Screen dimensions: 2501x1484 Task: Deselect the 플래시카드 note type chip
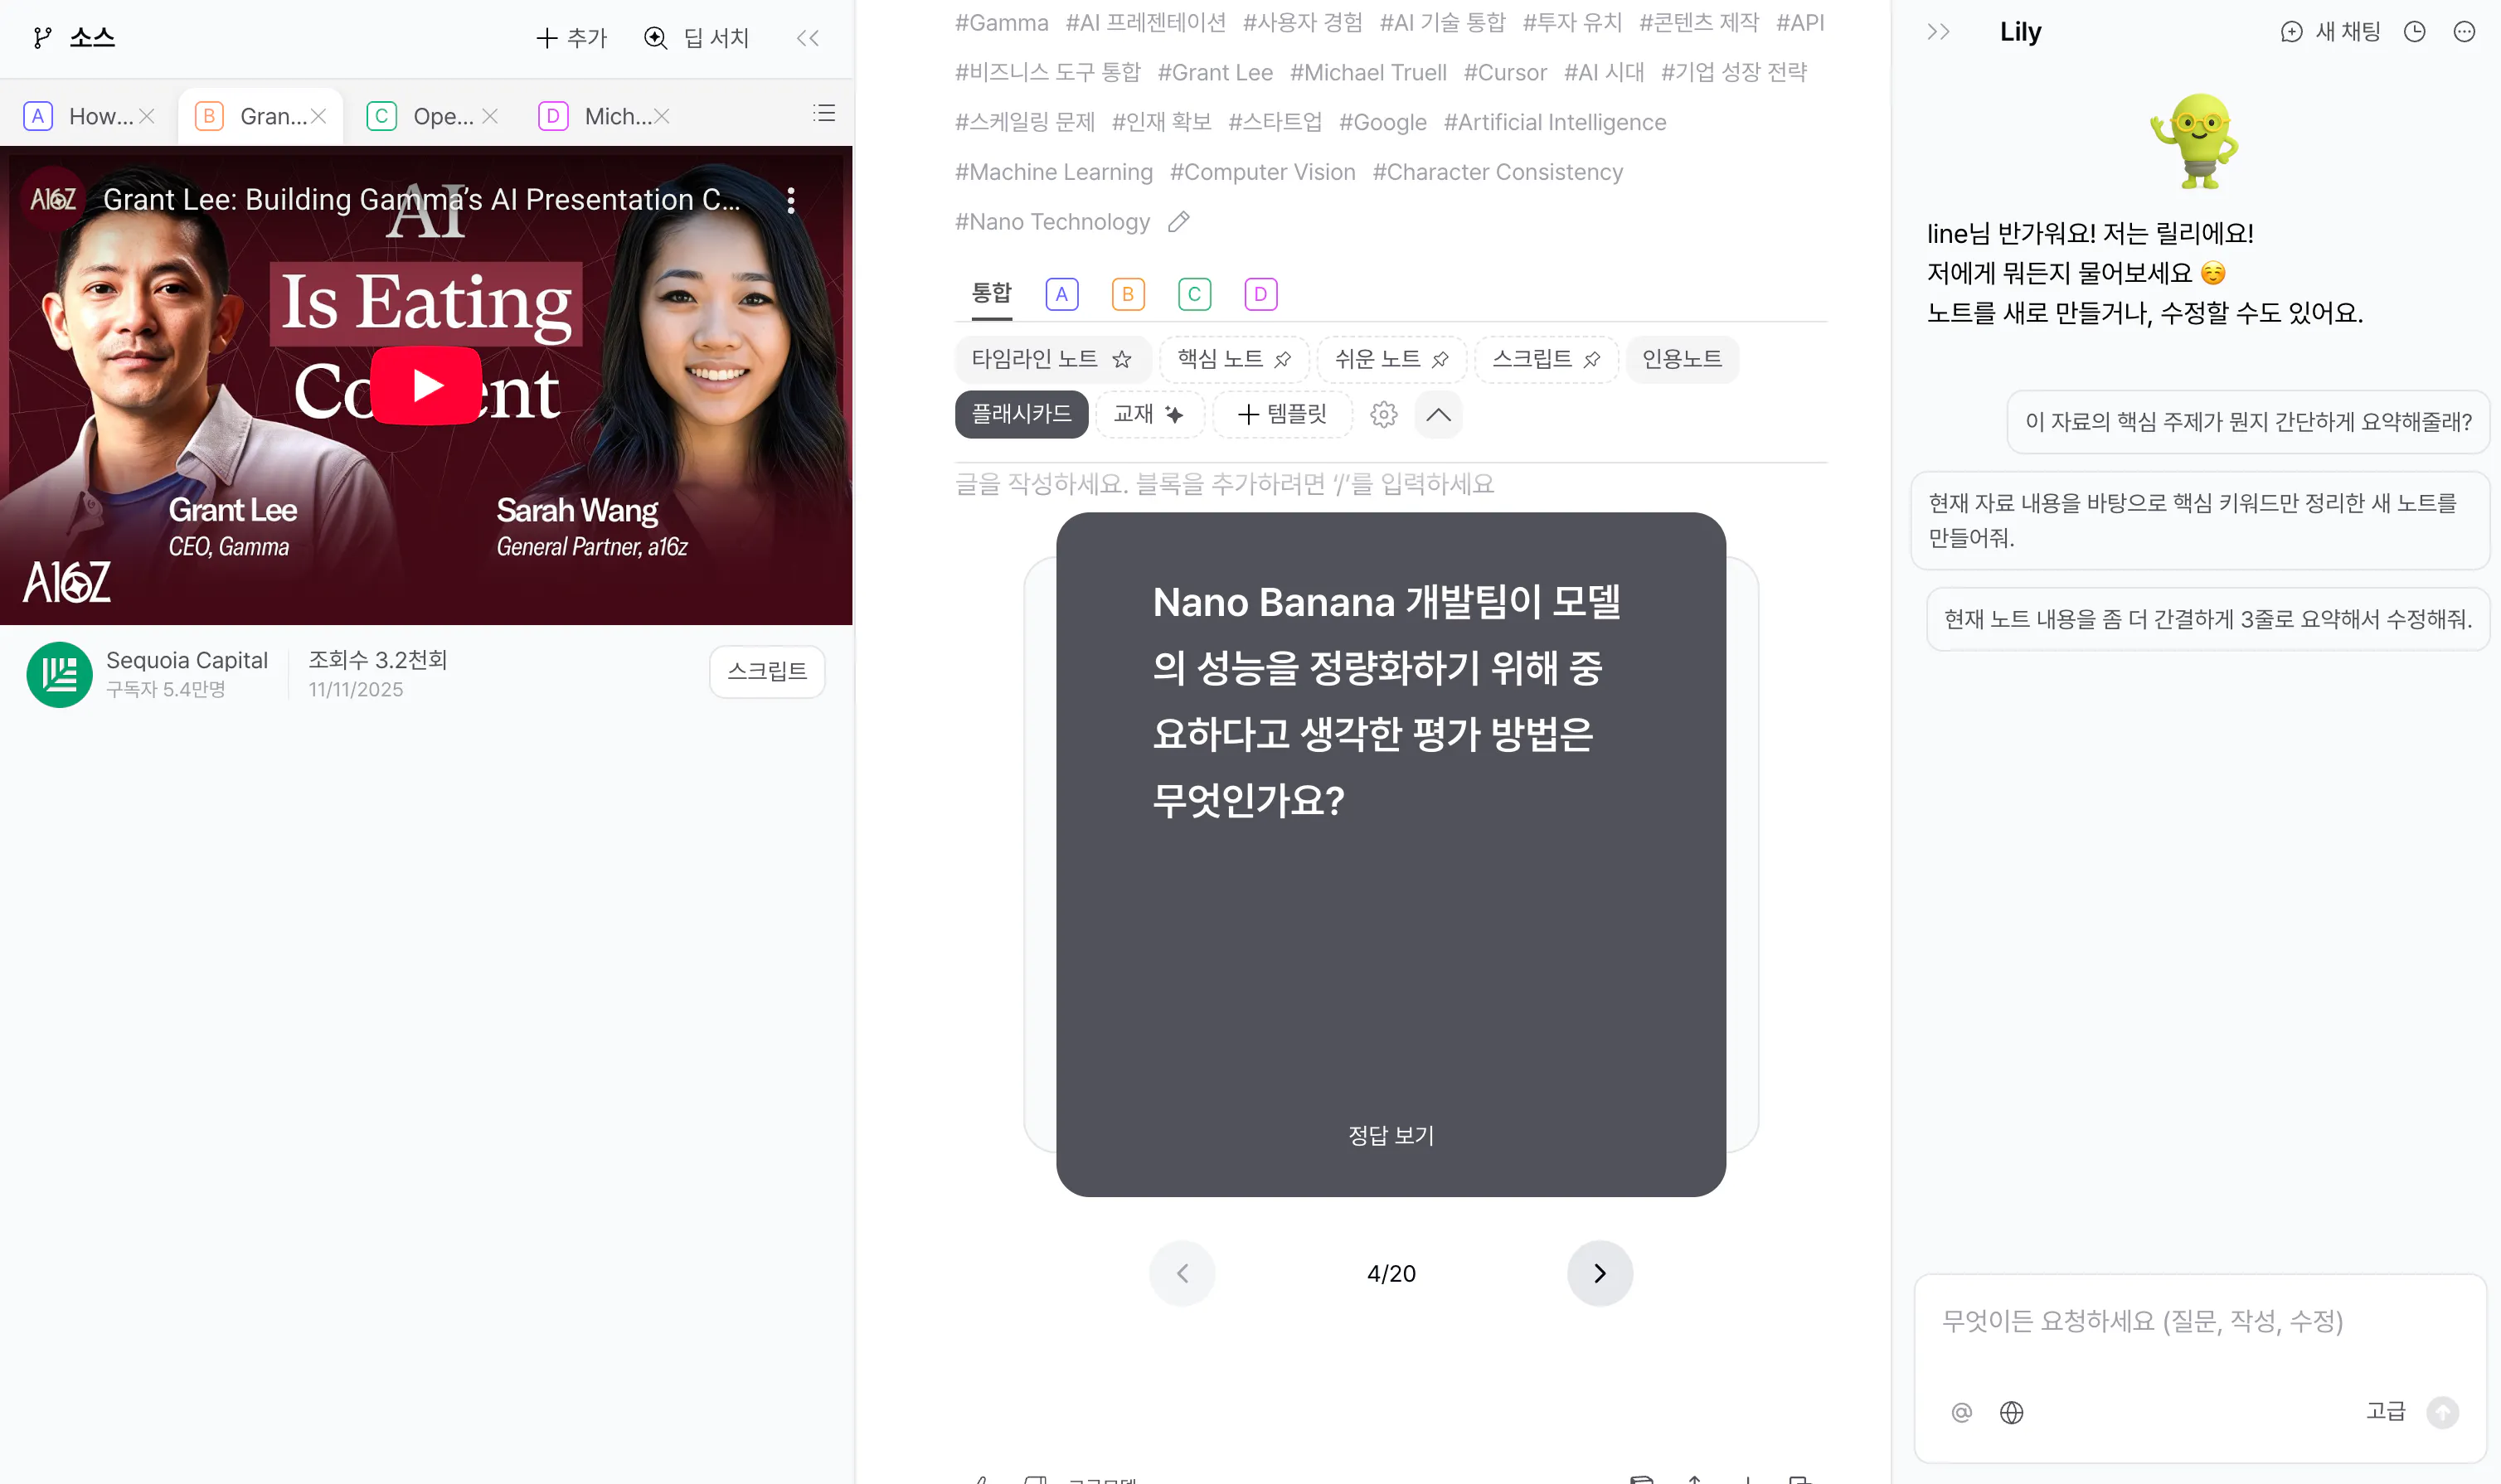1022,414
